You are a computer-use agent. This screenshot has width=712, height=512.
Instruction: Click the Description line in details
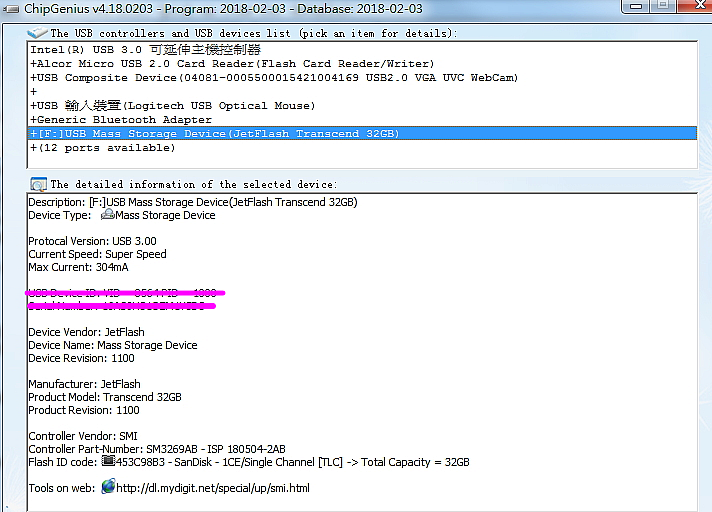coord(193,202)
